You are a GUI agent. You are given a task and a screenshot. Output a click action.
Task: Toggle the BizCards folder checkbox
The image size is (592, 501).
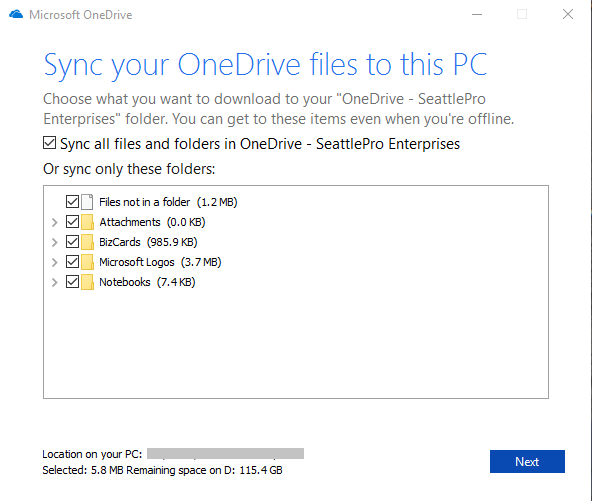(x=72, y=242)
